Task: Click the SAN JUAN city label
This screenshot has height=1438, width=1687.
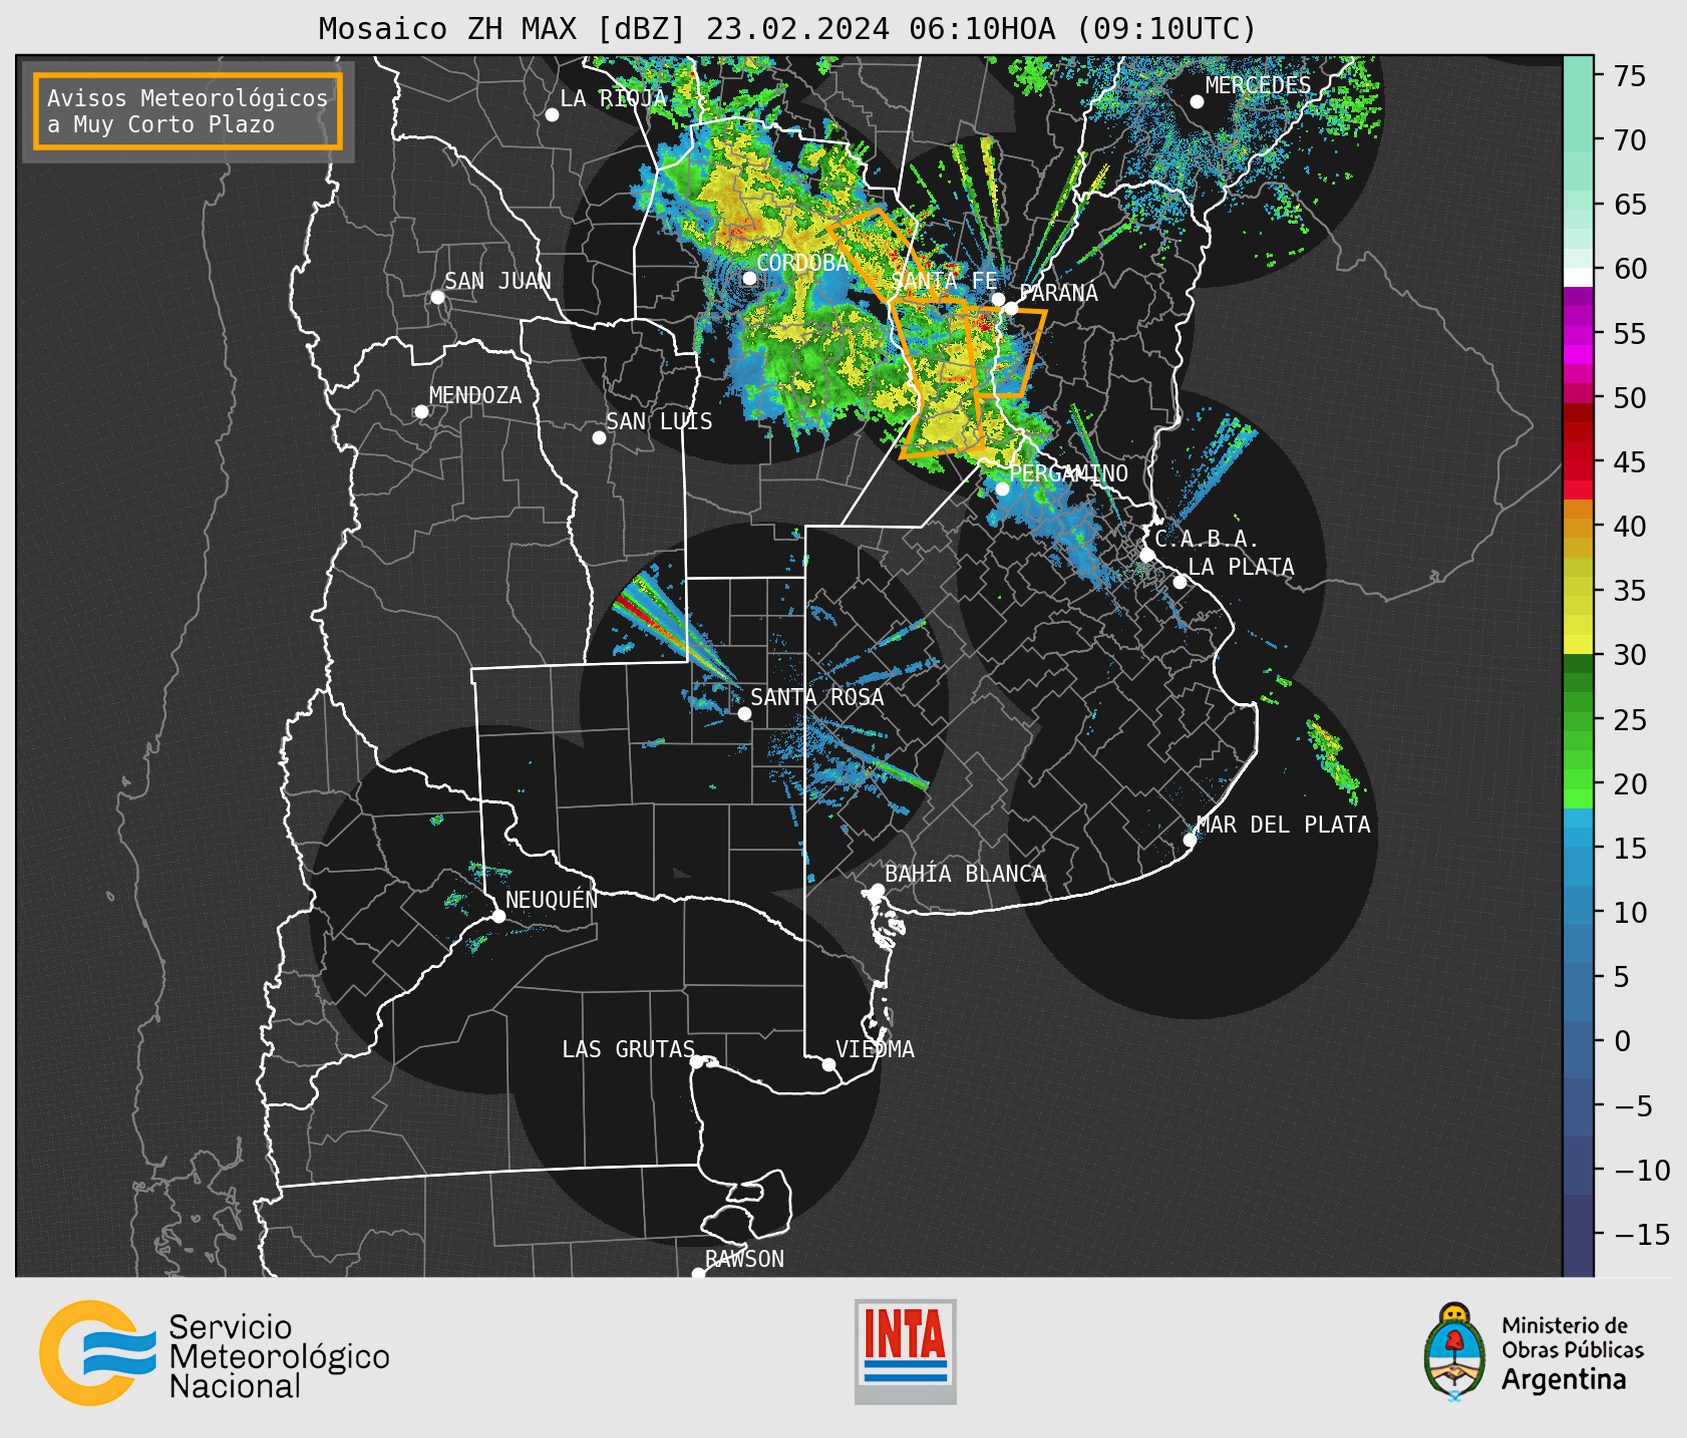Action: 498,281
